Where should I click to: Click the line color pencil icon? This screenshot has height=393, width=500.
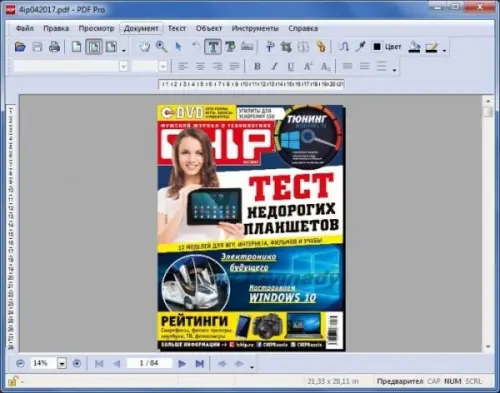432,47
